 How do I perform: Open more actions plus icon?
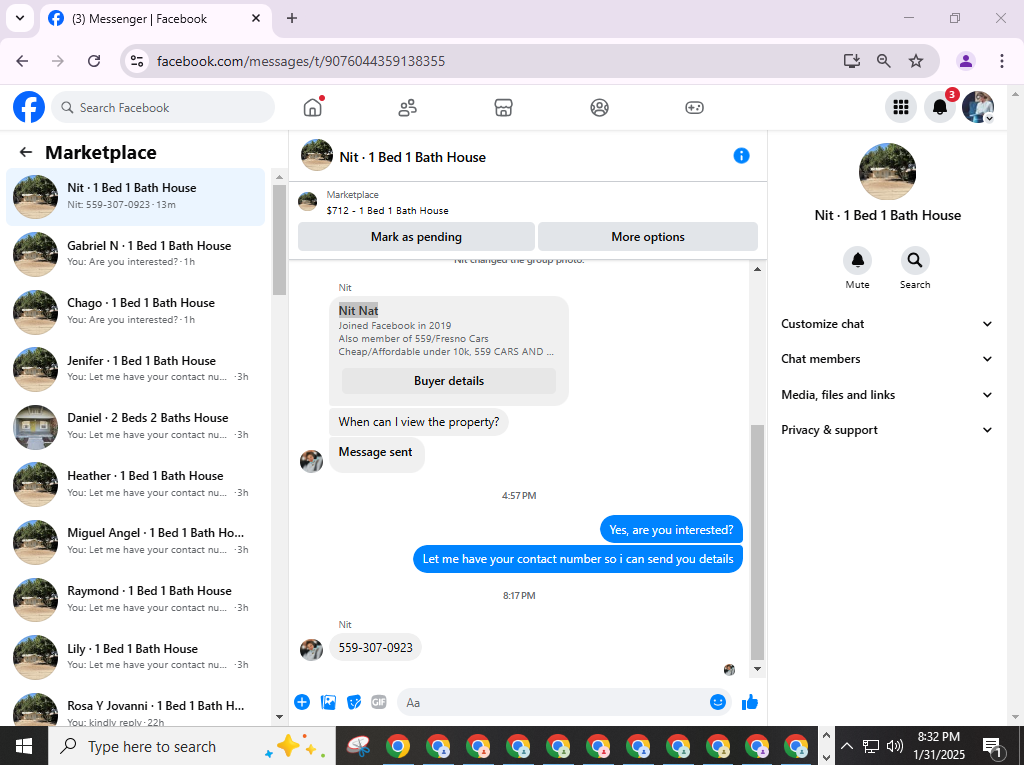coord(302,702)
